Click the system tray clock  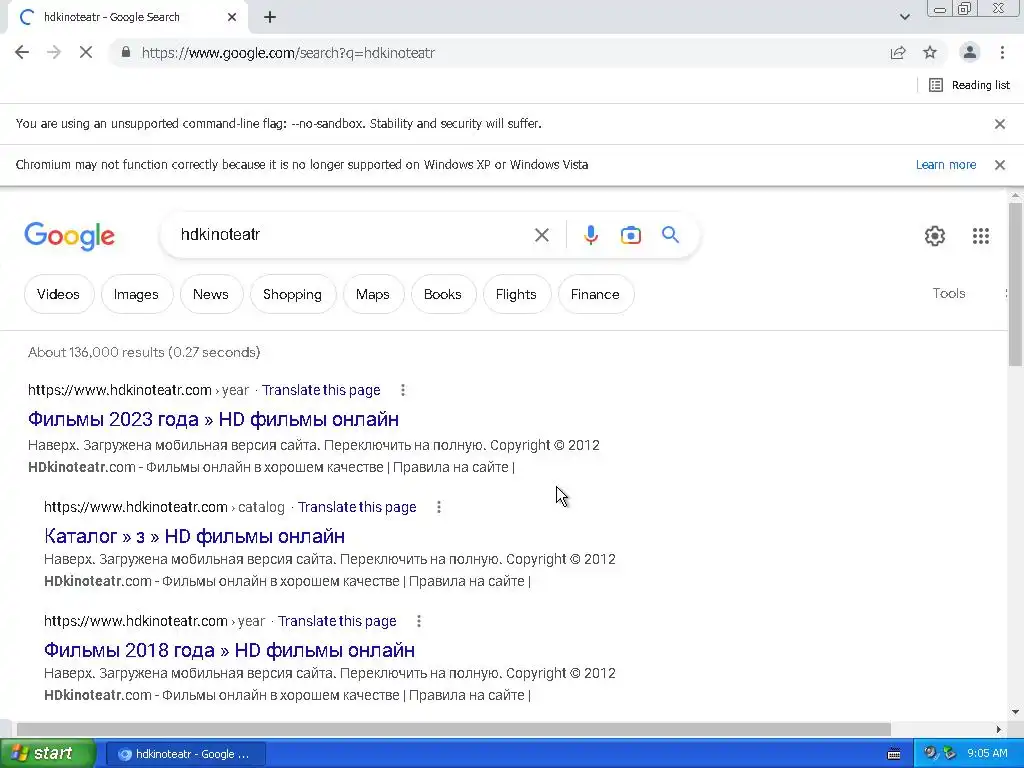(987, 753)
